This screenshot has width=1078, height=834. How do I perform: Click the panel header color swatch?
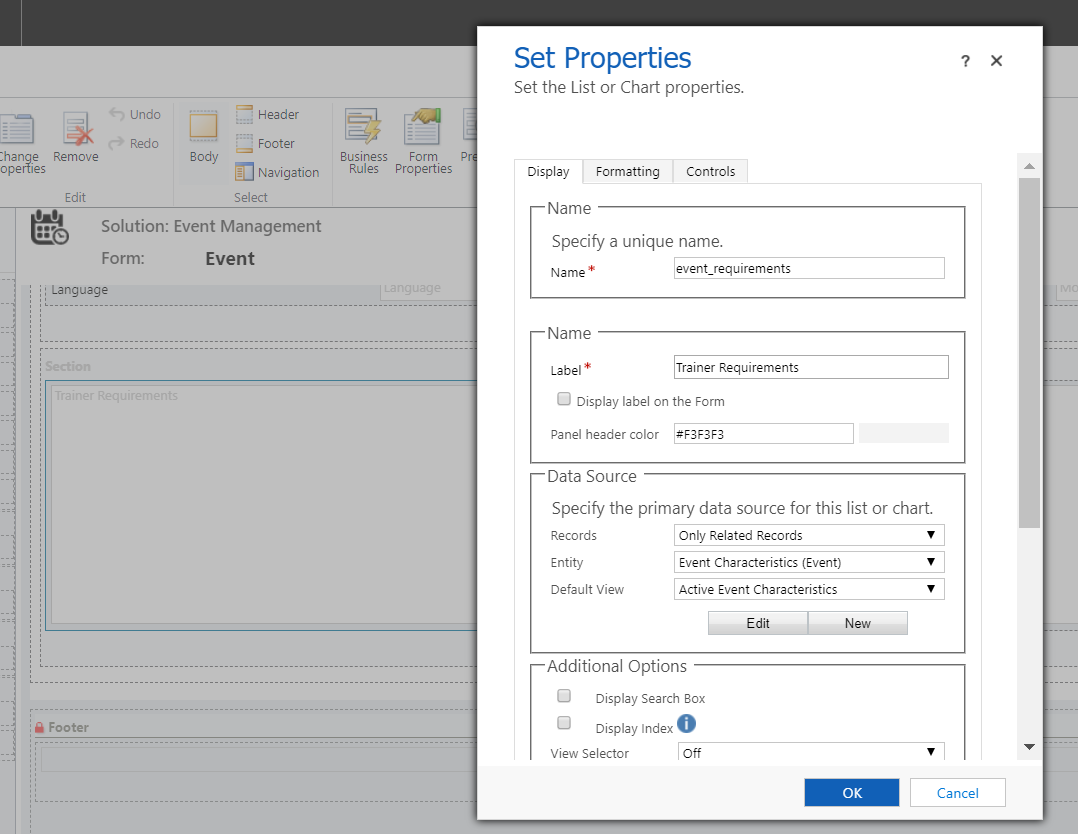point(903,433)
